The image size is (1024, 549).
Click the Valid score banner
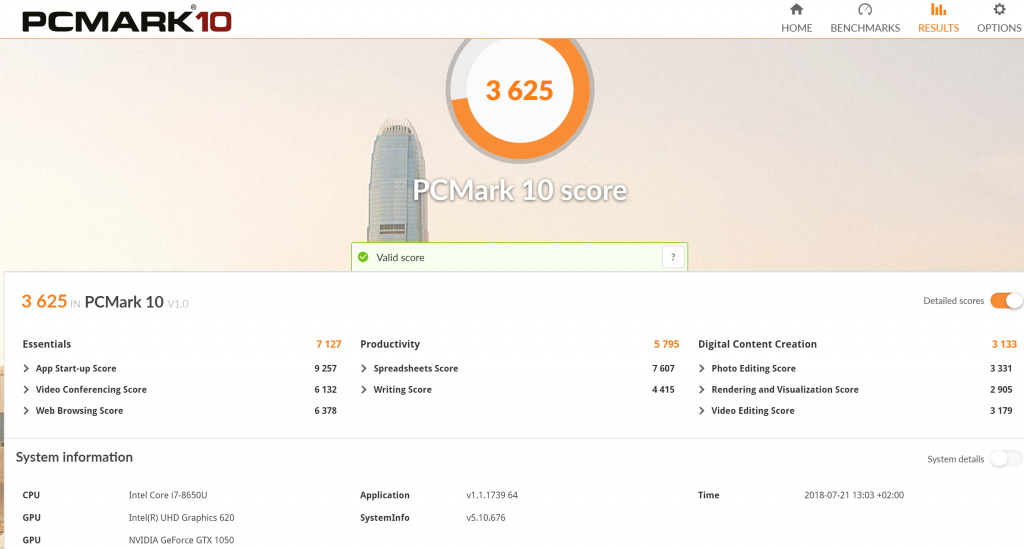(519, 257)
